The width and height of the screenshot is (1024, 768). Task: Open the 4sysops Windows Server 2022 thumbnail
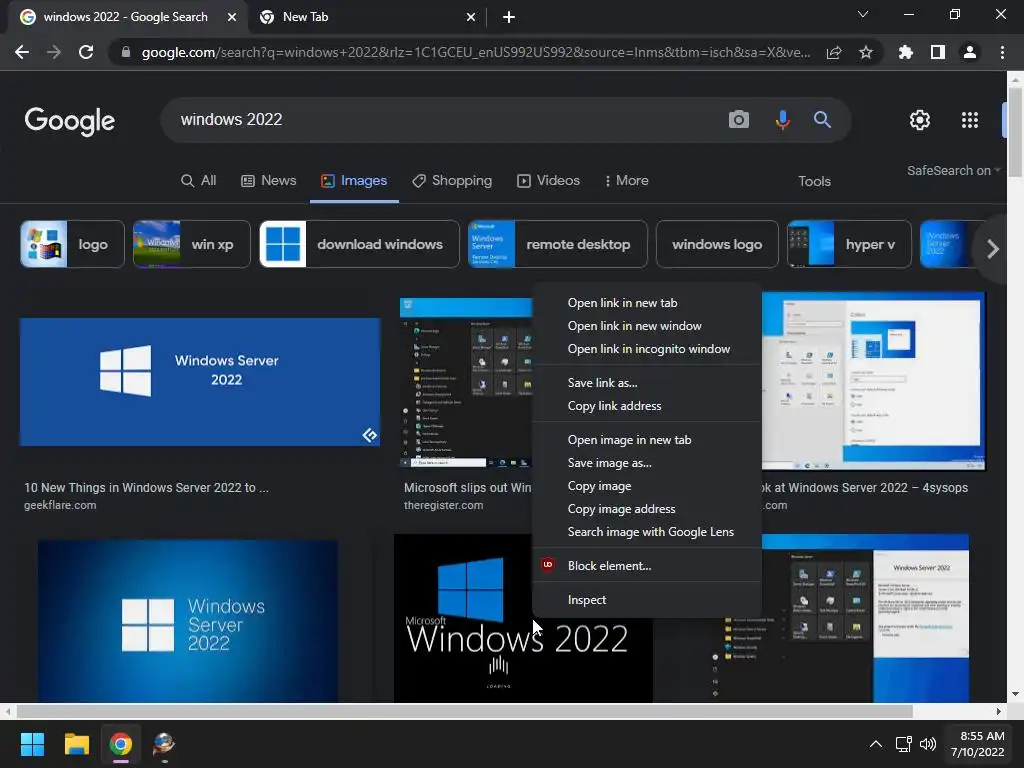(x=873, y=381)
